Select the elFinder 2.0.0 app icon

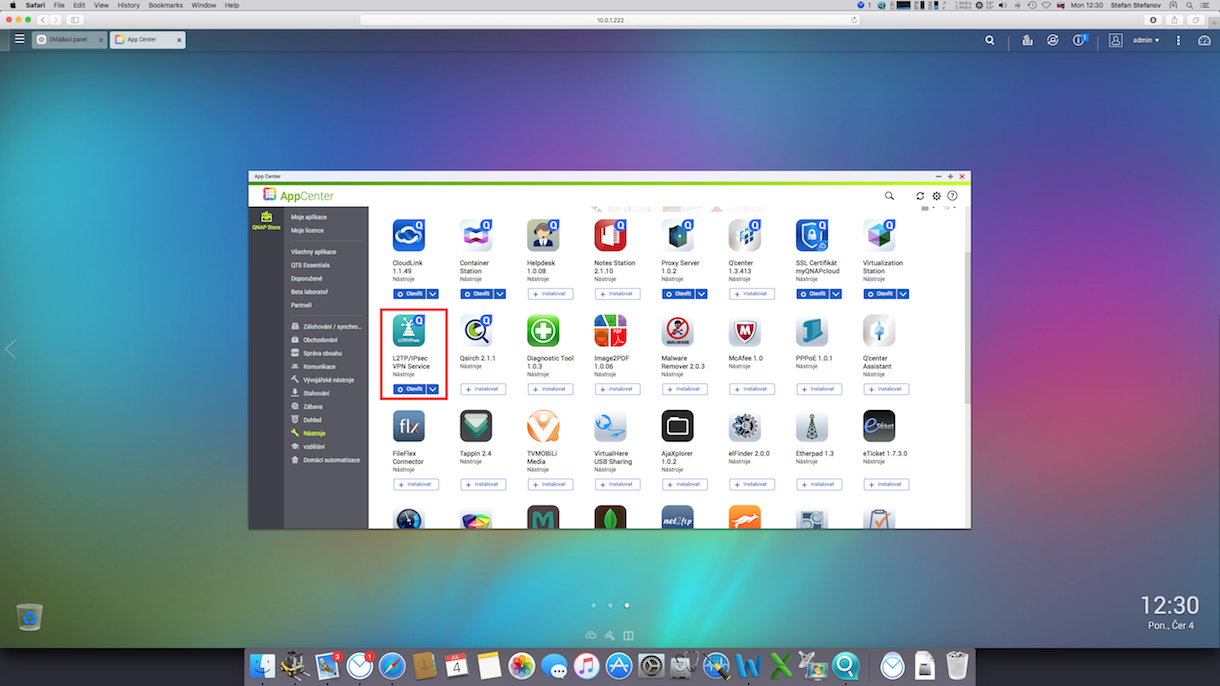(x=745, y=426)
